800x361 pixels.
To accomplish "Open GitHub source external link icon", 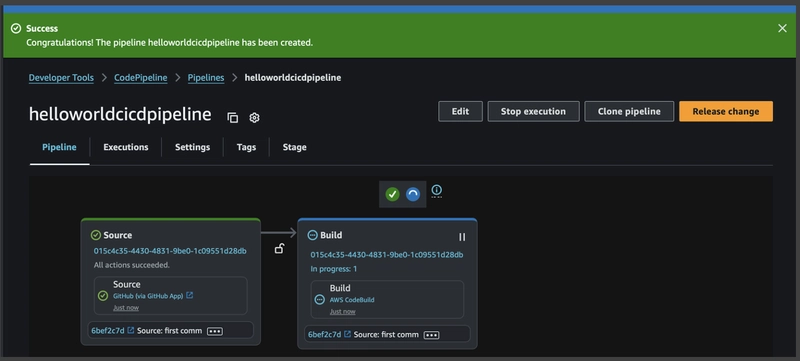I will [x=189, y=295].
